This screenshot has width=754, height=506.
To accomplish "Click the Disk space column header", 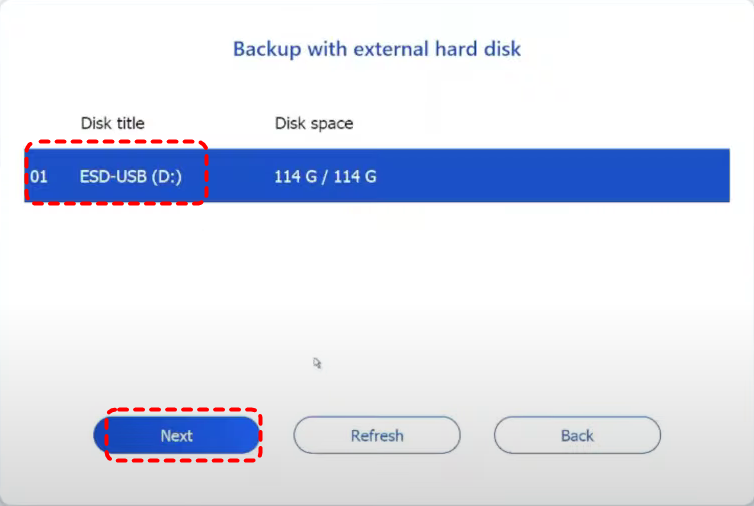I will 314,124.
